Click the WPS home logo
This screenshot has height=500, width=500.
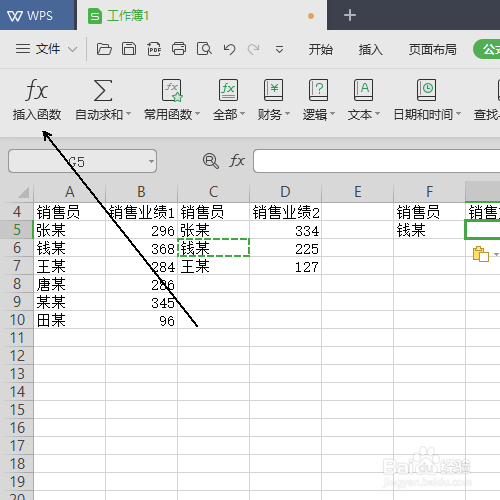click(x=30, y=16)
